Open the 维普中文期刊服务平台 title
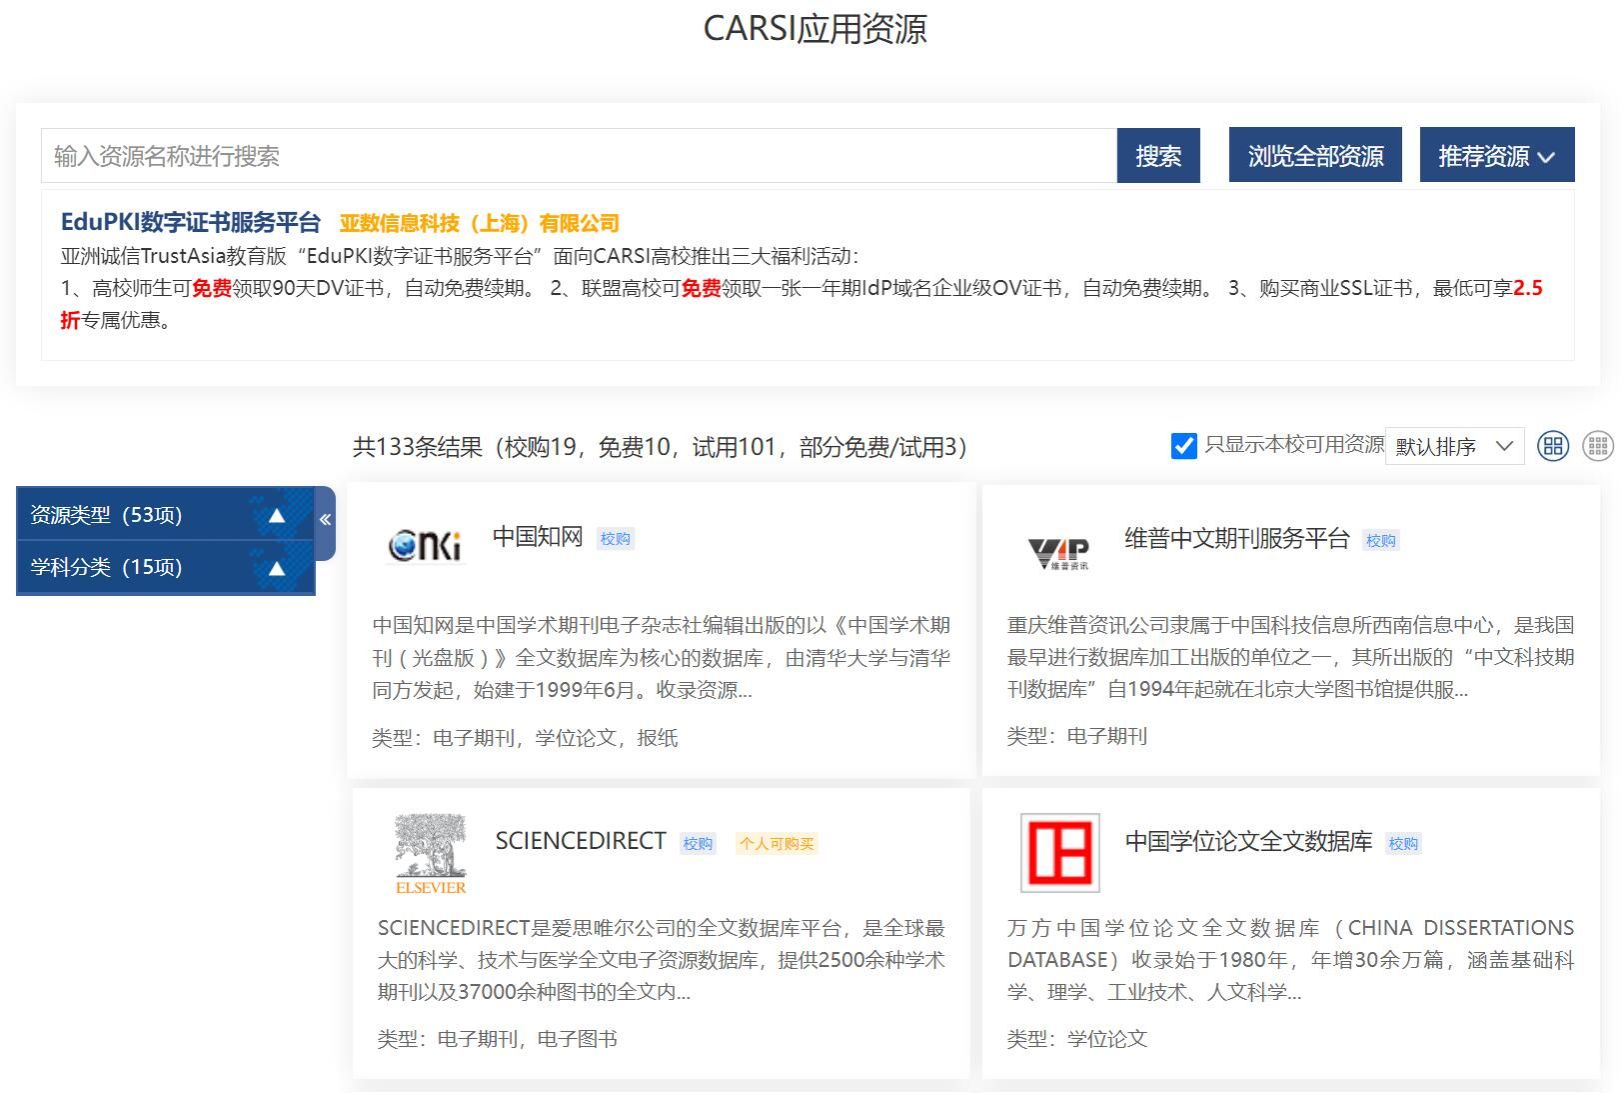 1236,539
